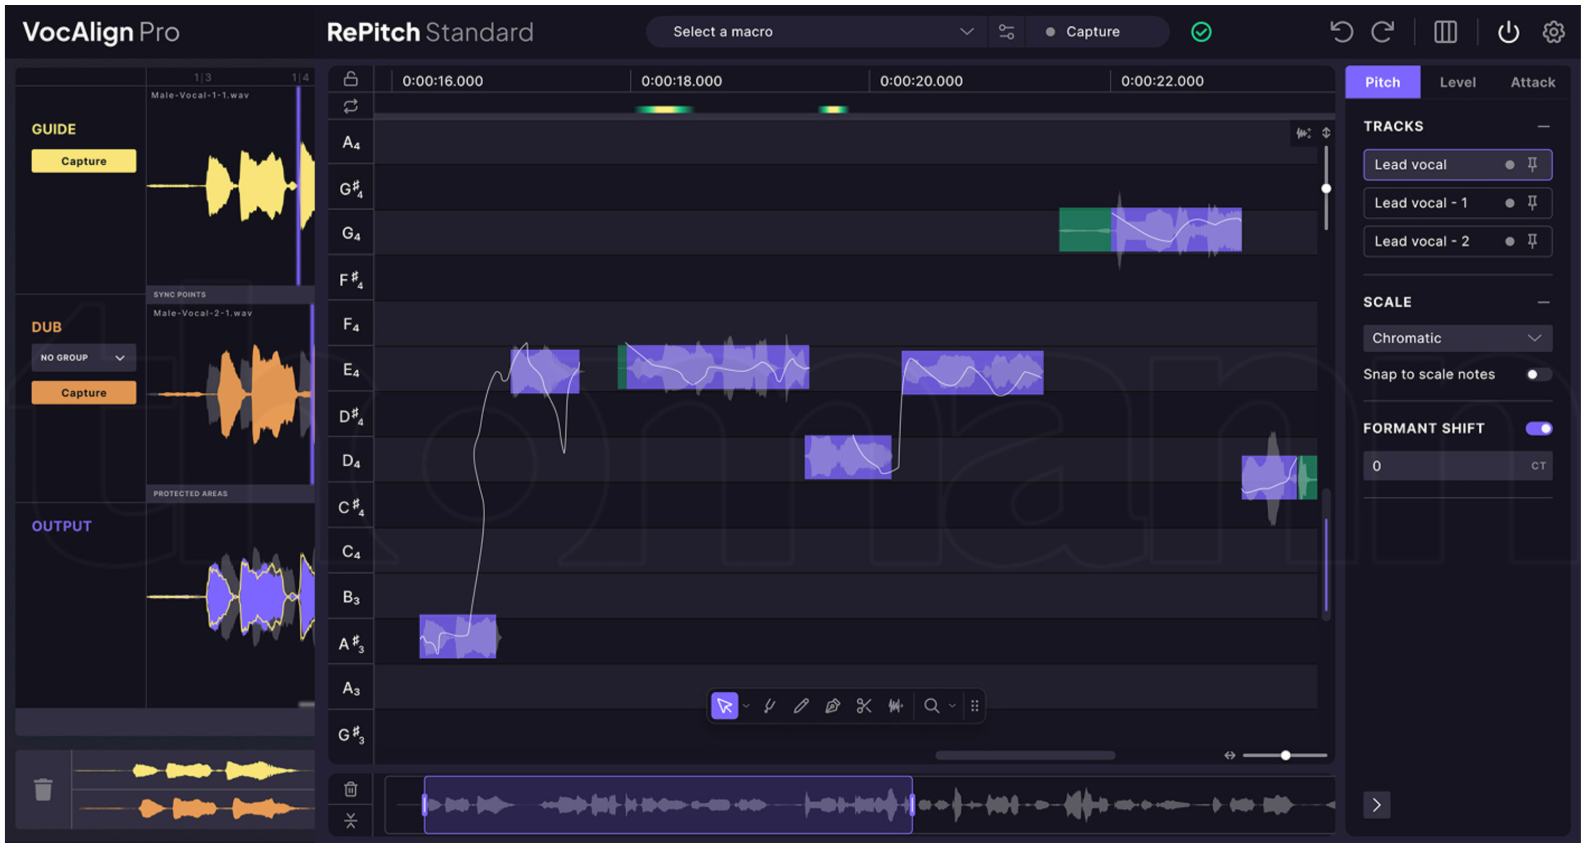Click the redo arrow icon

tap(1382, 32)
